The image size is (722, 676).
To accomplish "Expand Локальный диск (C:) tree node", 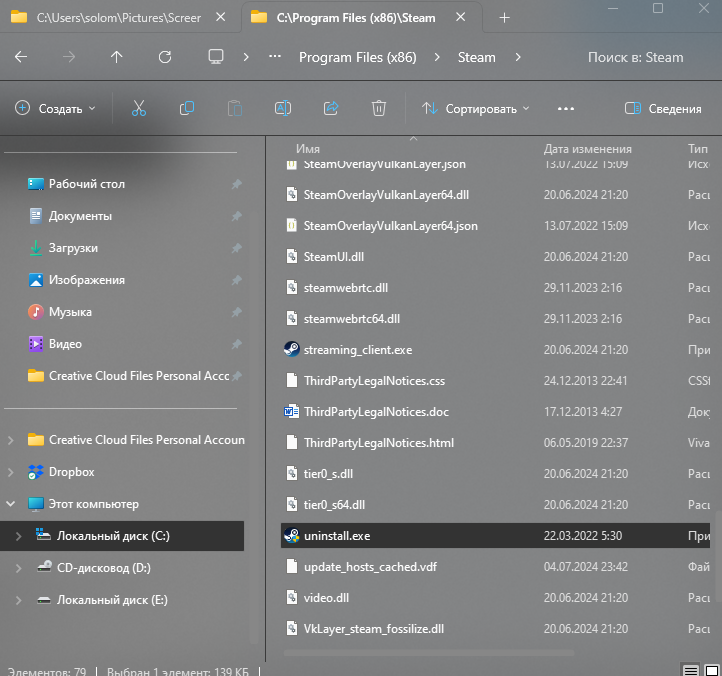I will coord(18,536).
